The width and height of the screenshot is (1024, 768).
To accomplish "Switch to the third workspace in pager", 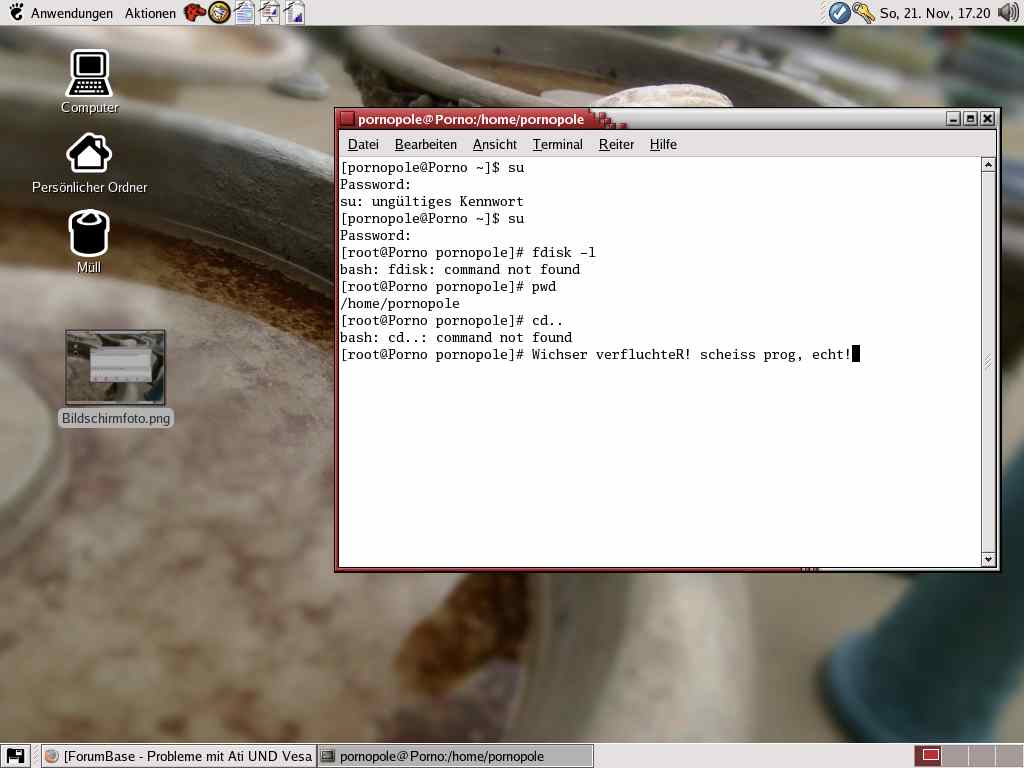I will [982, 756].
